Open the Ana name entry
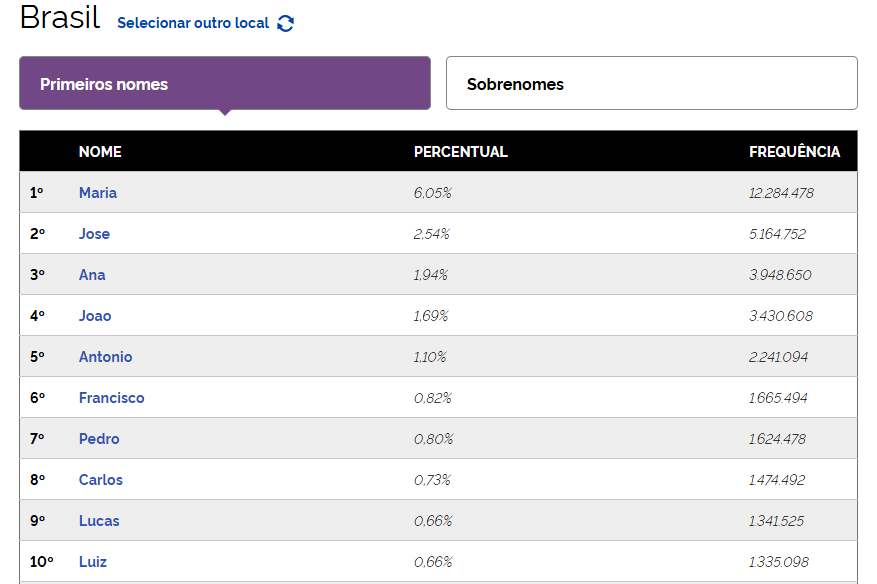 [92, 275]
